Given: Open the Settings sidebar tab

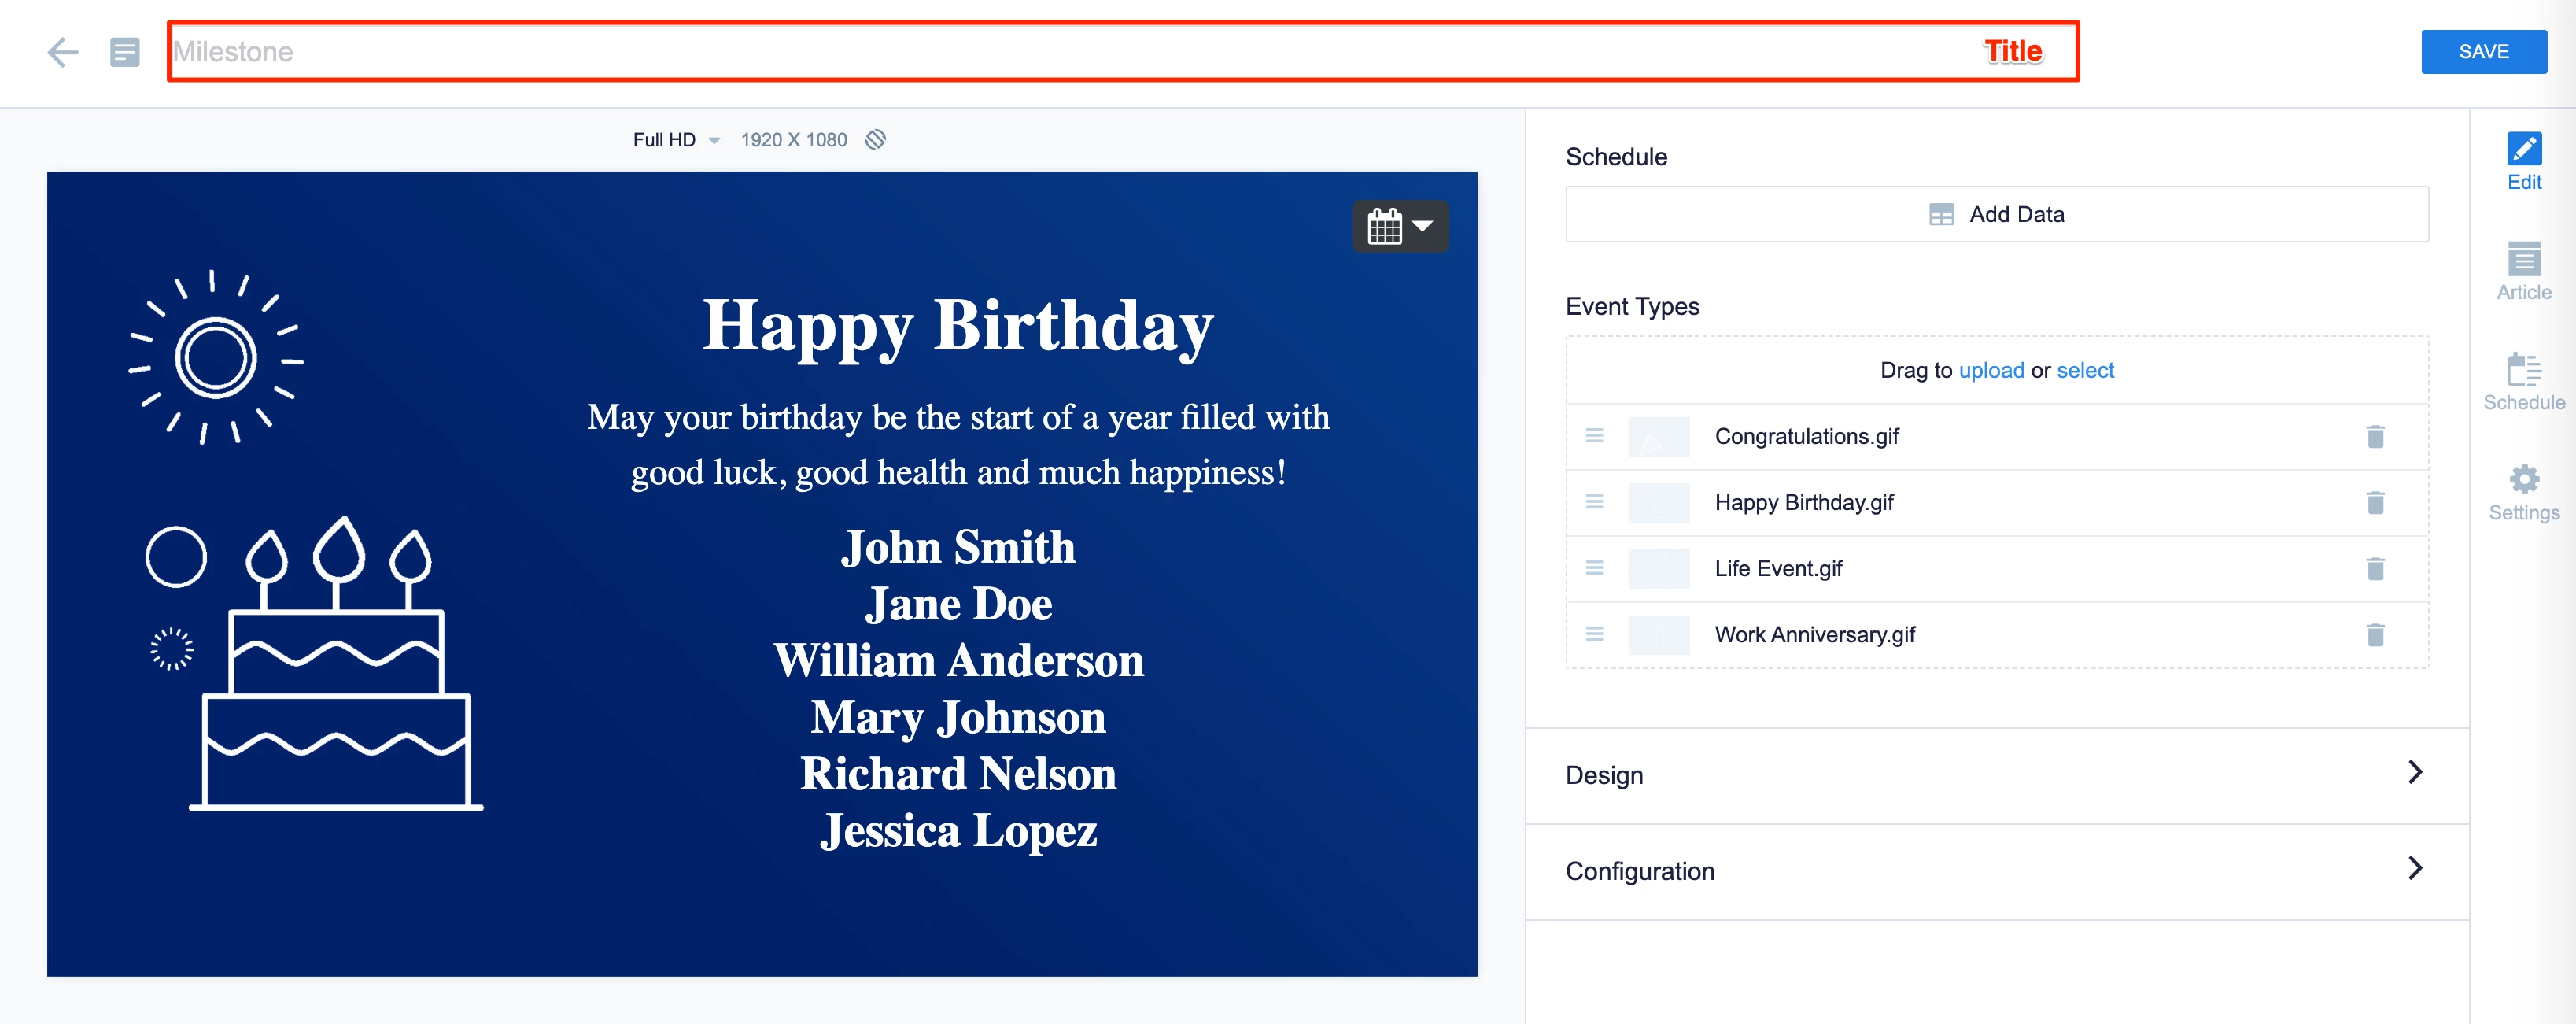Looking at the screenshot, I should [2523, 491].
